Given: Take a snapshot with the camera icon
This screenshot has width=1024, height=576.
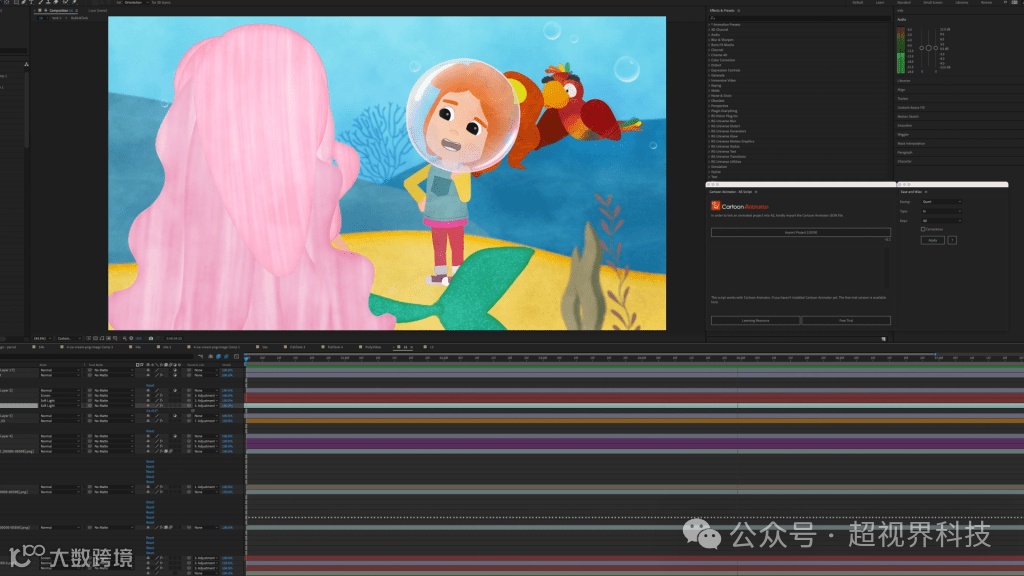Looking at the screenshot, I should click(x=151, y=338).
